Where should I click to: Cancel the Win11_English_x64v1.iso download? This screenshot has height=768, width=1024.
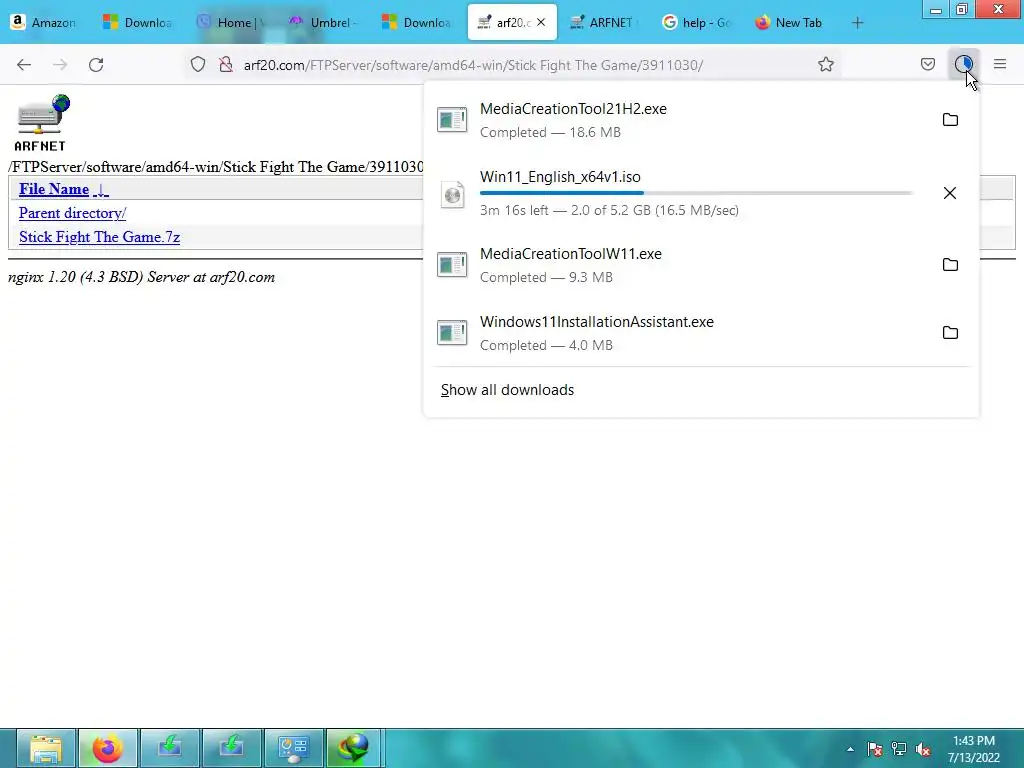click(950, 193)
